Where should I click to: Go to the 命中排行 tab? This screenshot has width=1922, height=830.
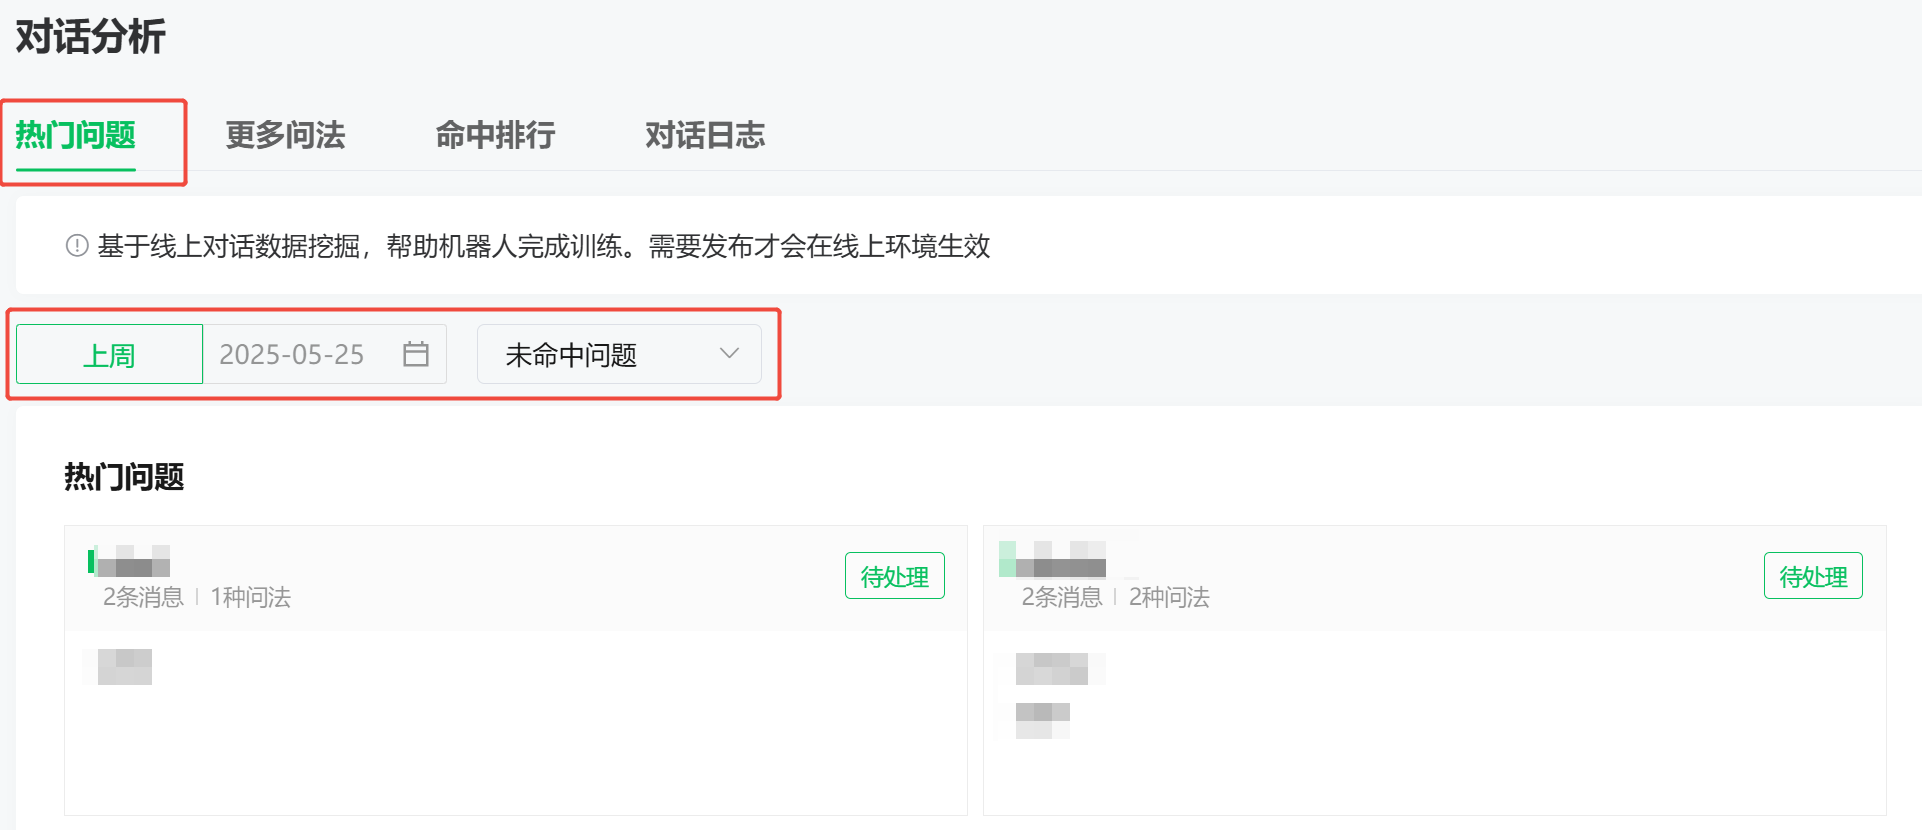495,135
